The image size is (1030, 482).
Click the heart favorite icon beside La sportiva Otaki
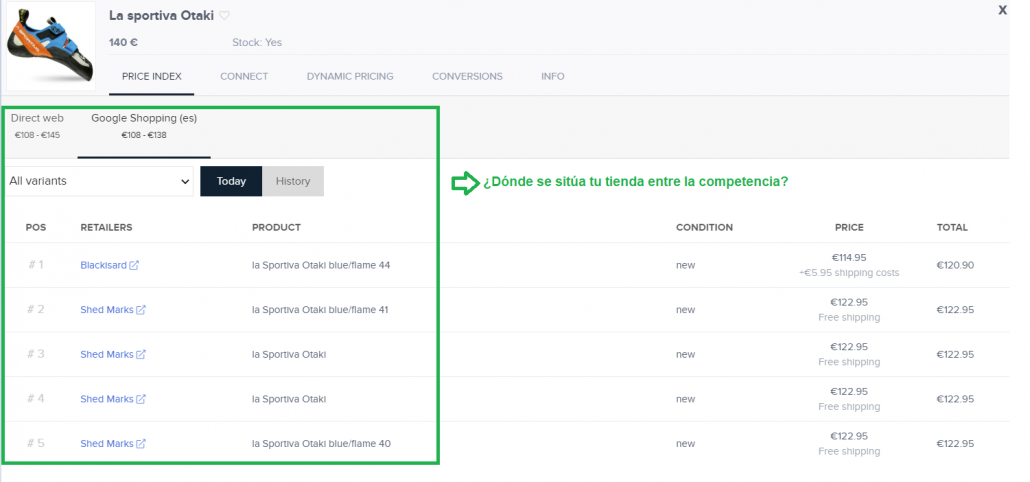225,16
